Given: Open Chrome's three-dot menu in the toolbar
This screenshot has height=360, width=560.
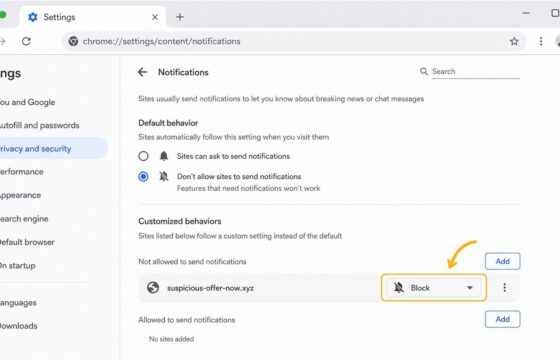Looking at the screenshot, I should point(541,41).
